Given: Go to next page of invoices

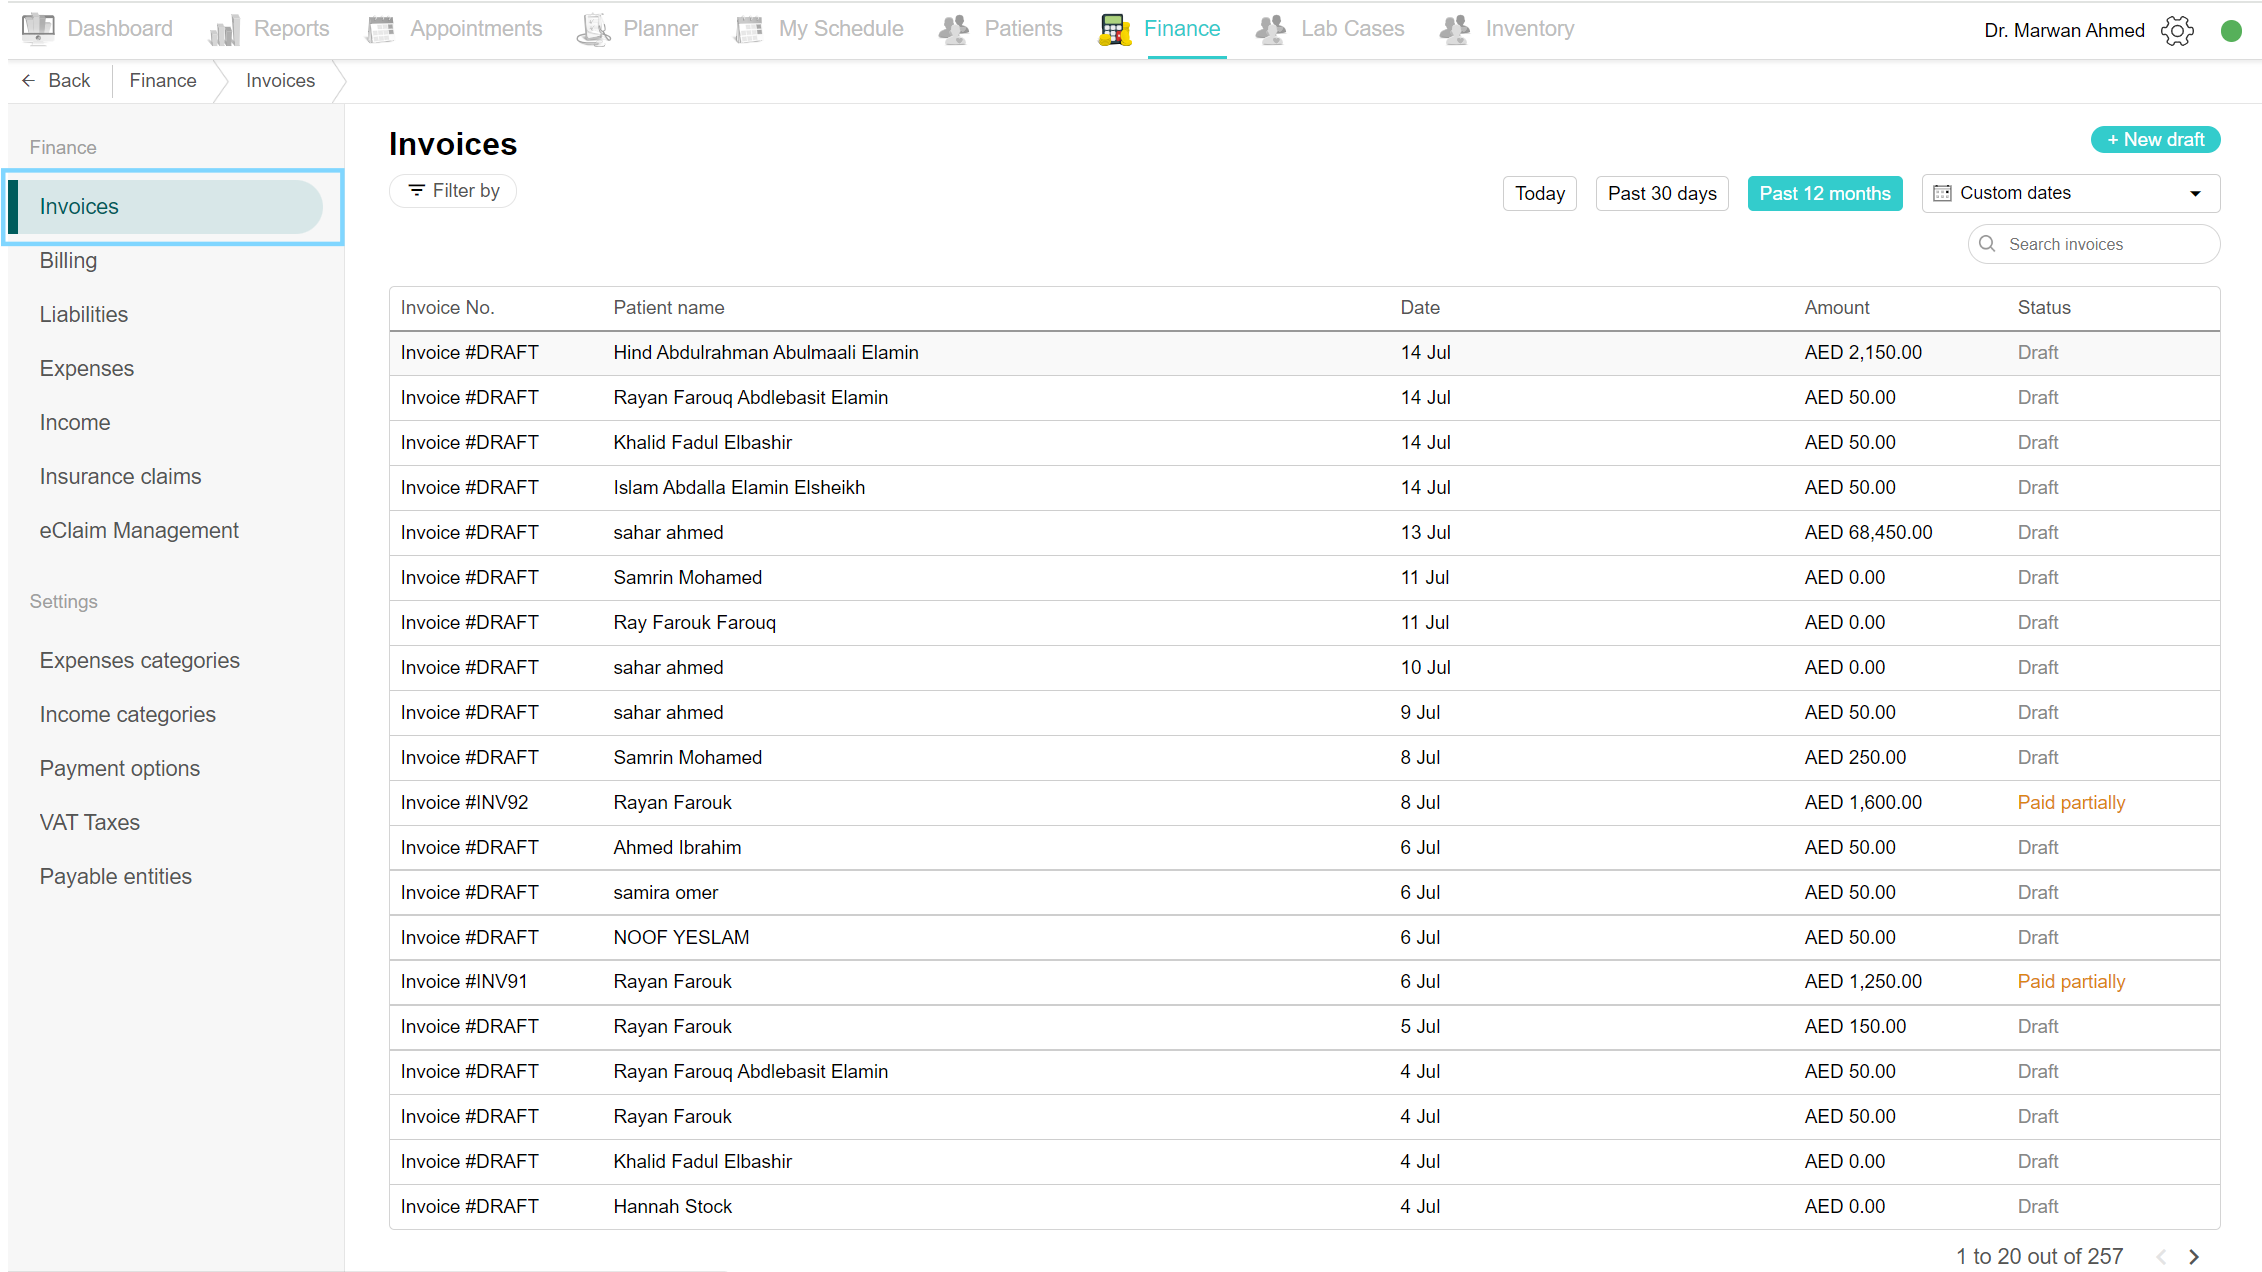Looking at the screenshot, I should point(2195,1257).
